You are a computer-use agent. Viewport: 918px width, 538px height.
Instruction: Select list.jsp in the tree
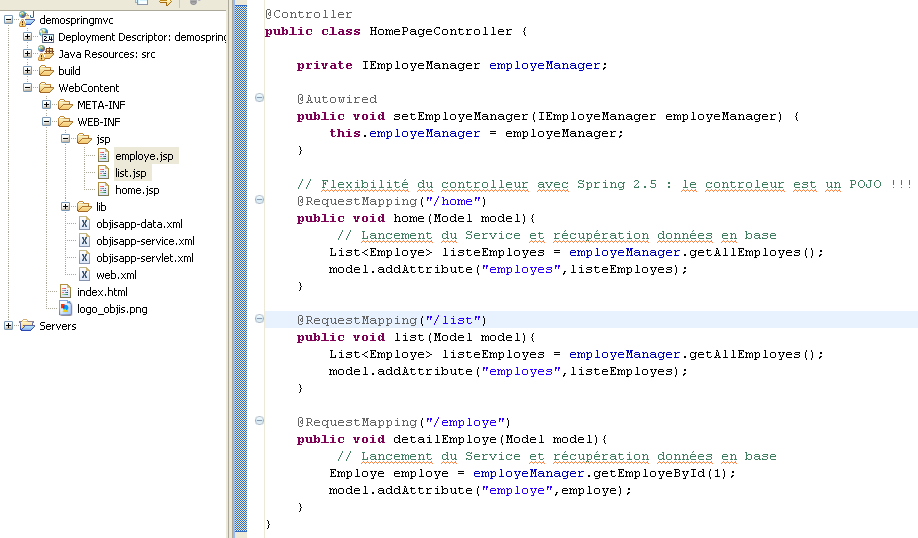[x=131, y=173]
